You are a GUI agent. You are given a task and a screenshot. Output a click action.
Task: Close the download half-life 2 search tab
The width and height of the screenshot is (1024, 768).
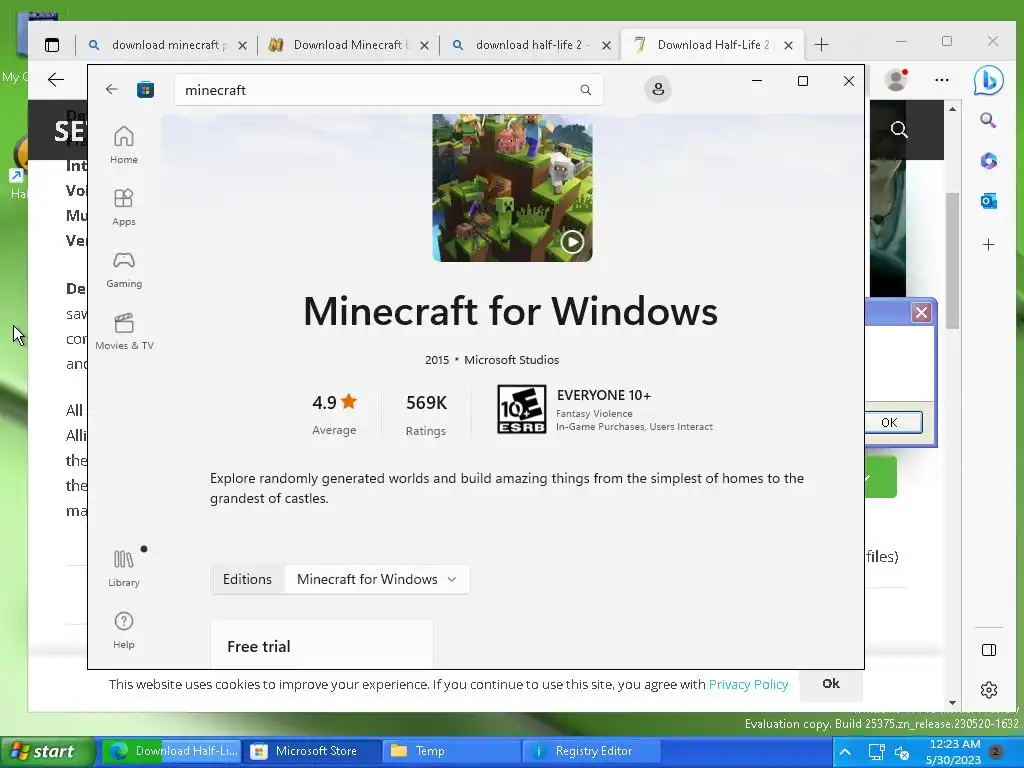[606, 46]
